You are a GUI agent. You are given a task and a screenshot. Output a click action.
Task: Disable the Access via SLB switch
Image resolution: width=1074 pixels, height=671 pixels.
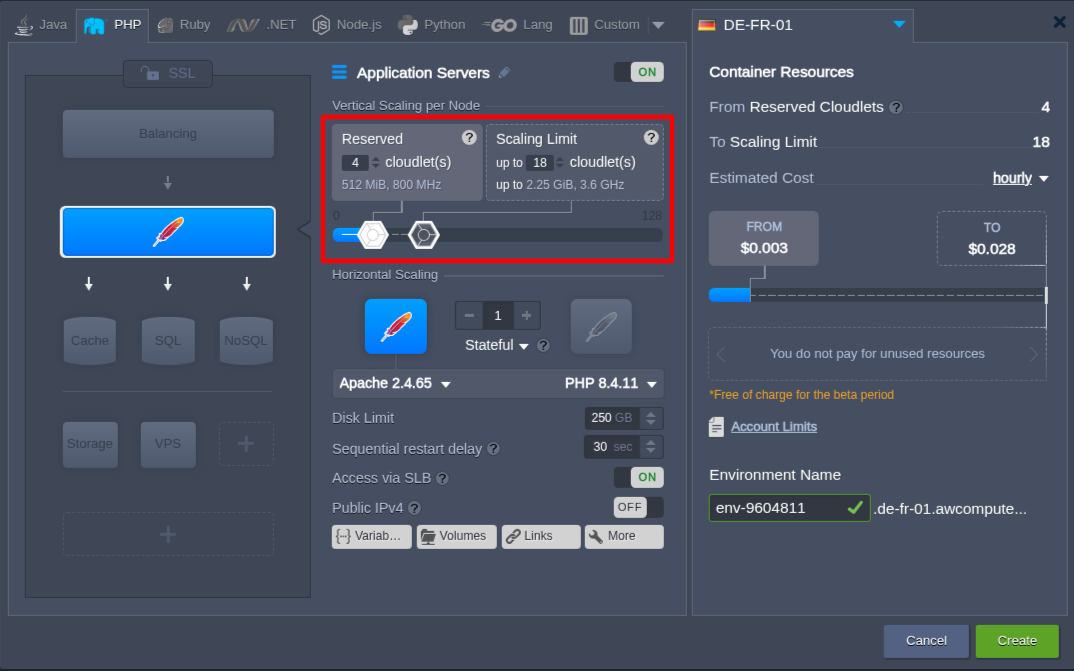click(638, 477)
